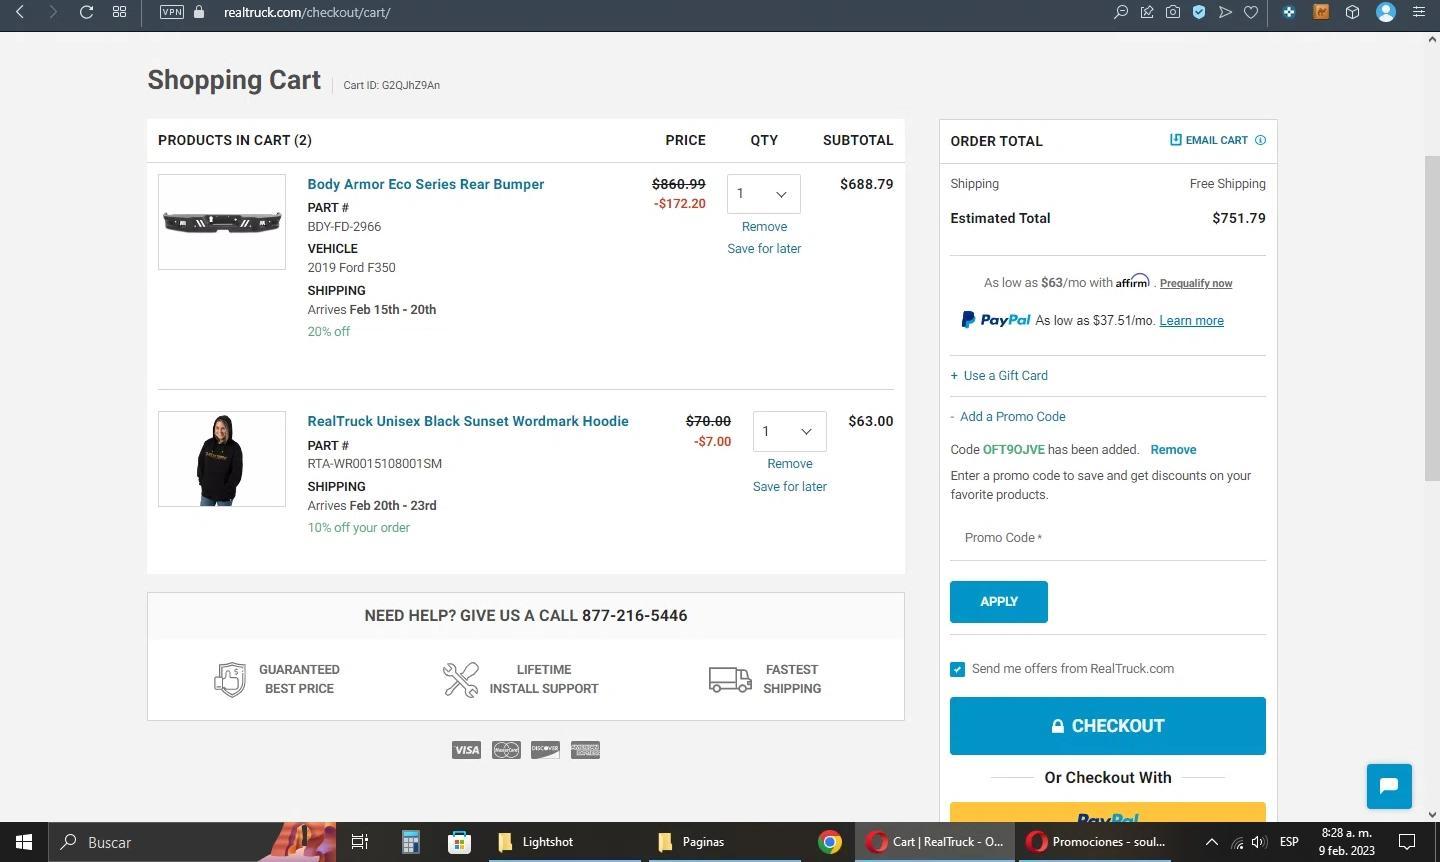Image resolution: width=1440 pixels, height=862 pixels.
Task: Open the browser profile avatar
Action: pyautogui.click(x=1386, y=12)
